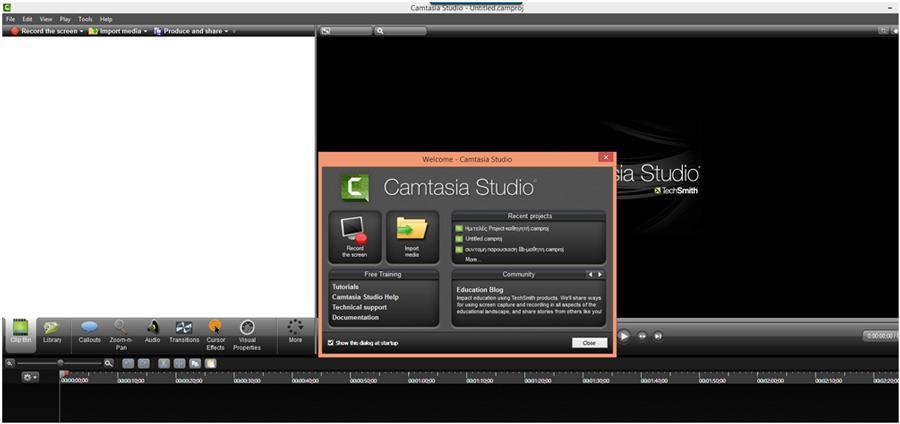Open recent project Untitled.camproj
The image size is (900, 424).
click(x=483, y=239)
